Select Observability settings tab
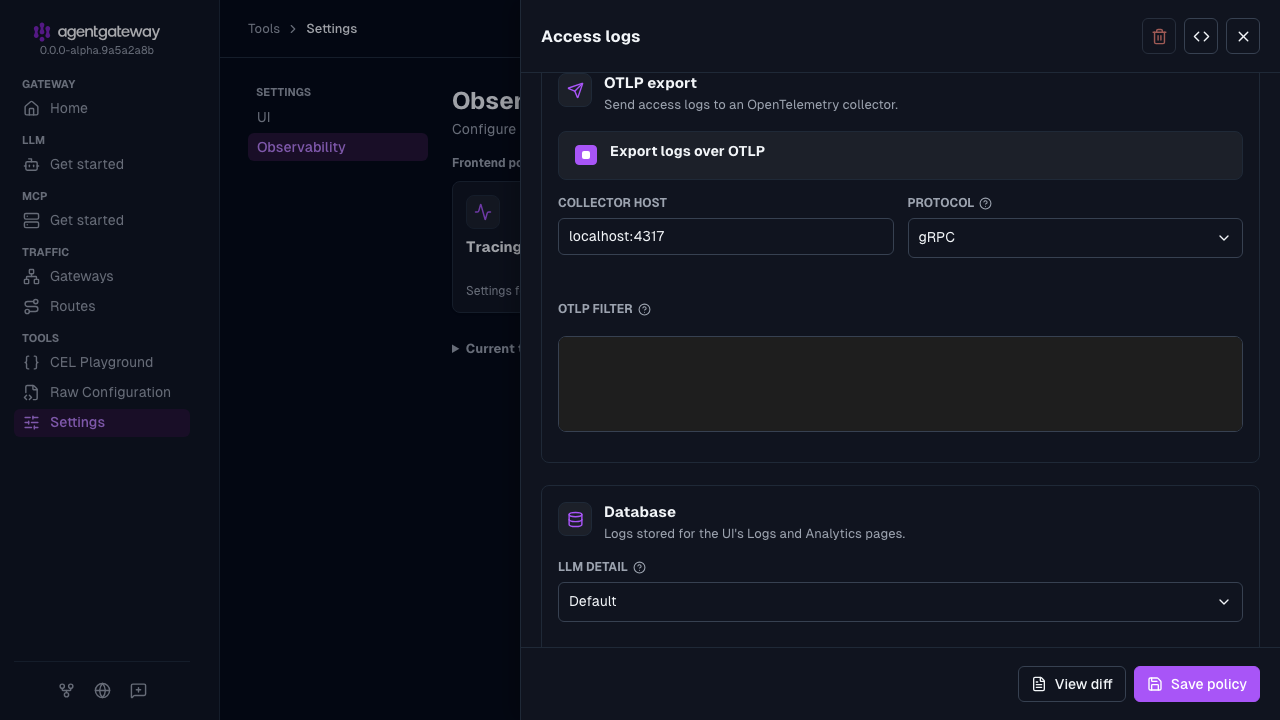Screen dimensions: 1280x720 [338, 147]
